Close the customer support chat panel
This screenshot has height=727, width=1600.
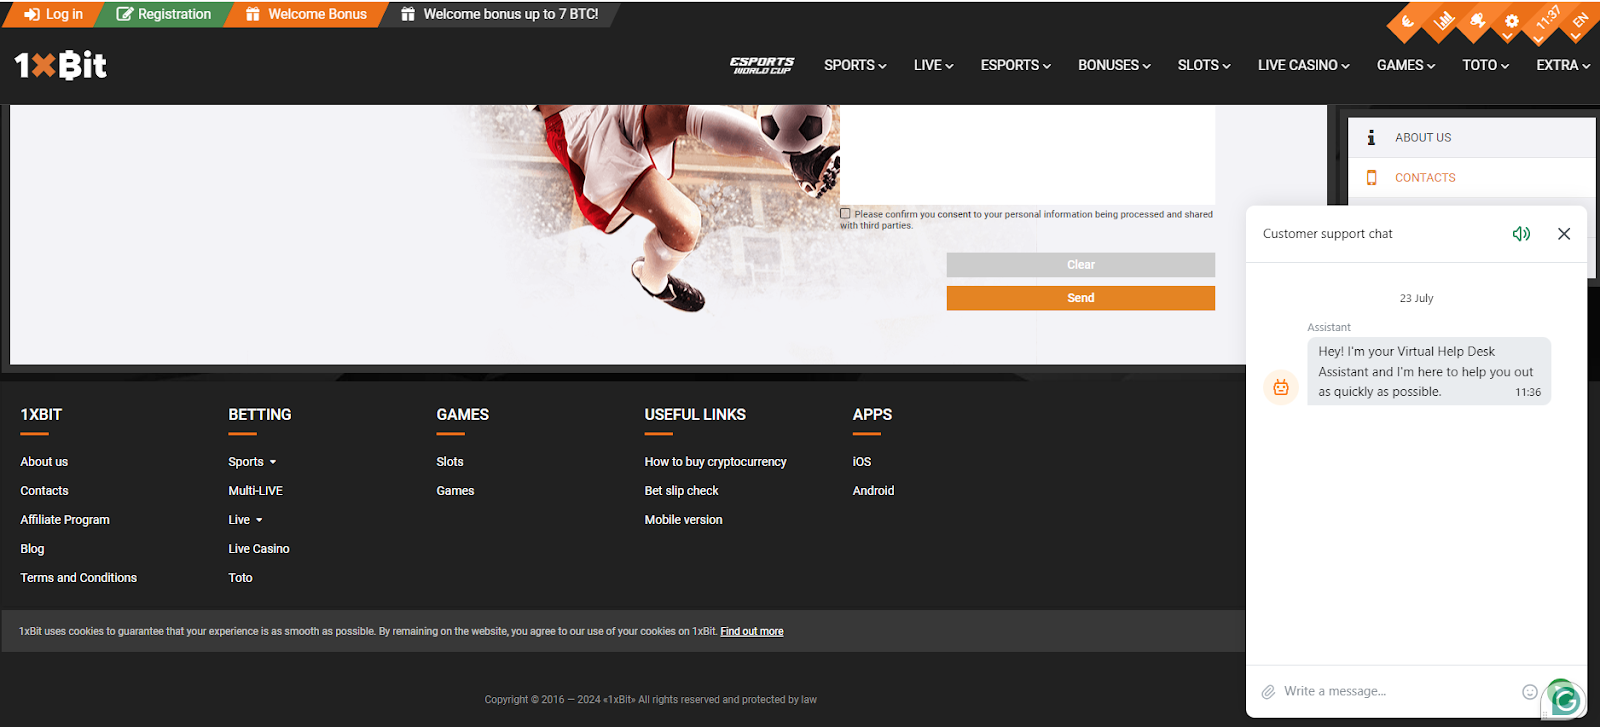coord(1564,234)
